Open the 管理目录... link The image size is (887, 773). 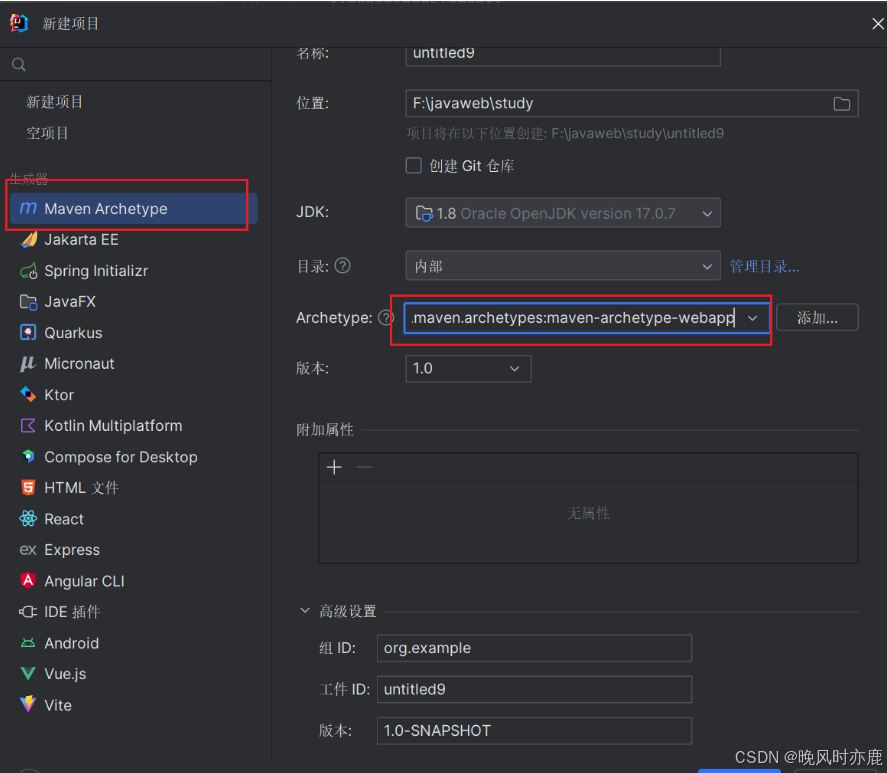click(x=764, y=267)
